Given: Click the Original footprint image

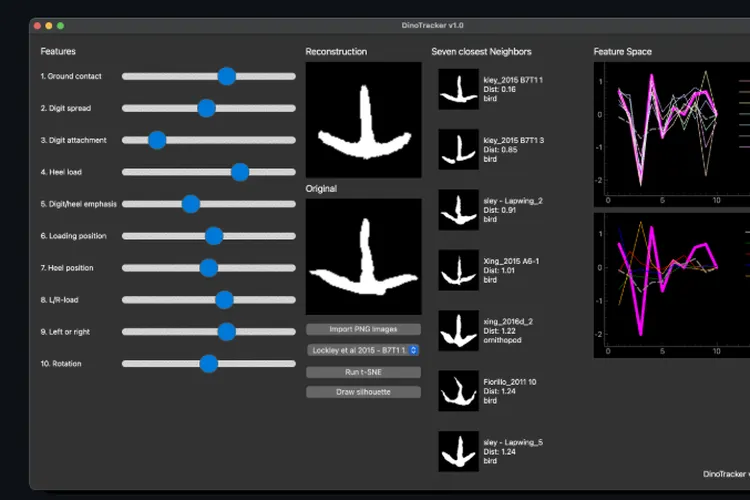Looking at the screenshot, I should click(x=363, y=257).
